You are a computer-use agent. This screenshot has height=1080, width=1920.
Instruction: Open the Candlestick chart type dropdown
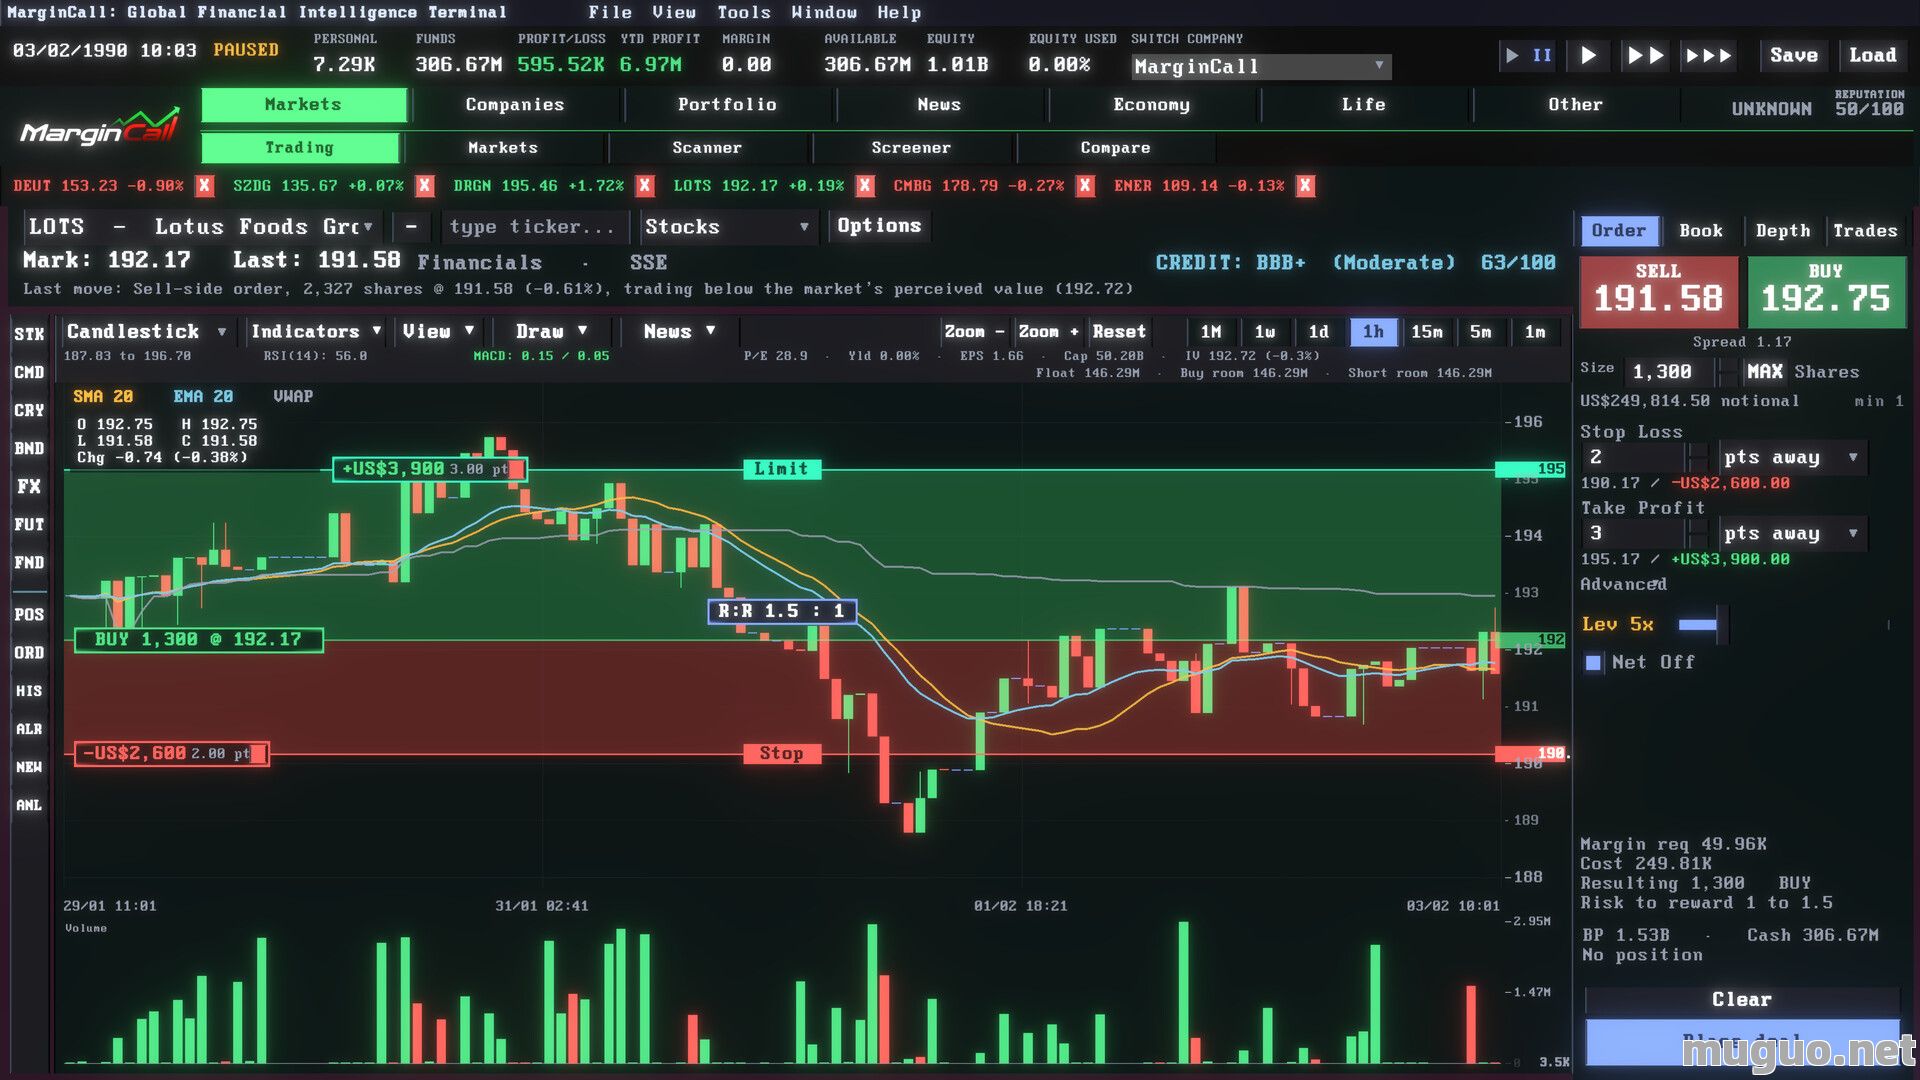146,332
